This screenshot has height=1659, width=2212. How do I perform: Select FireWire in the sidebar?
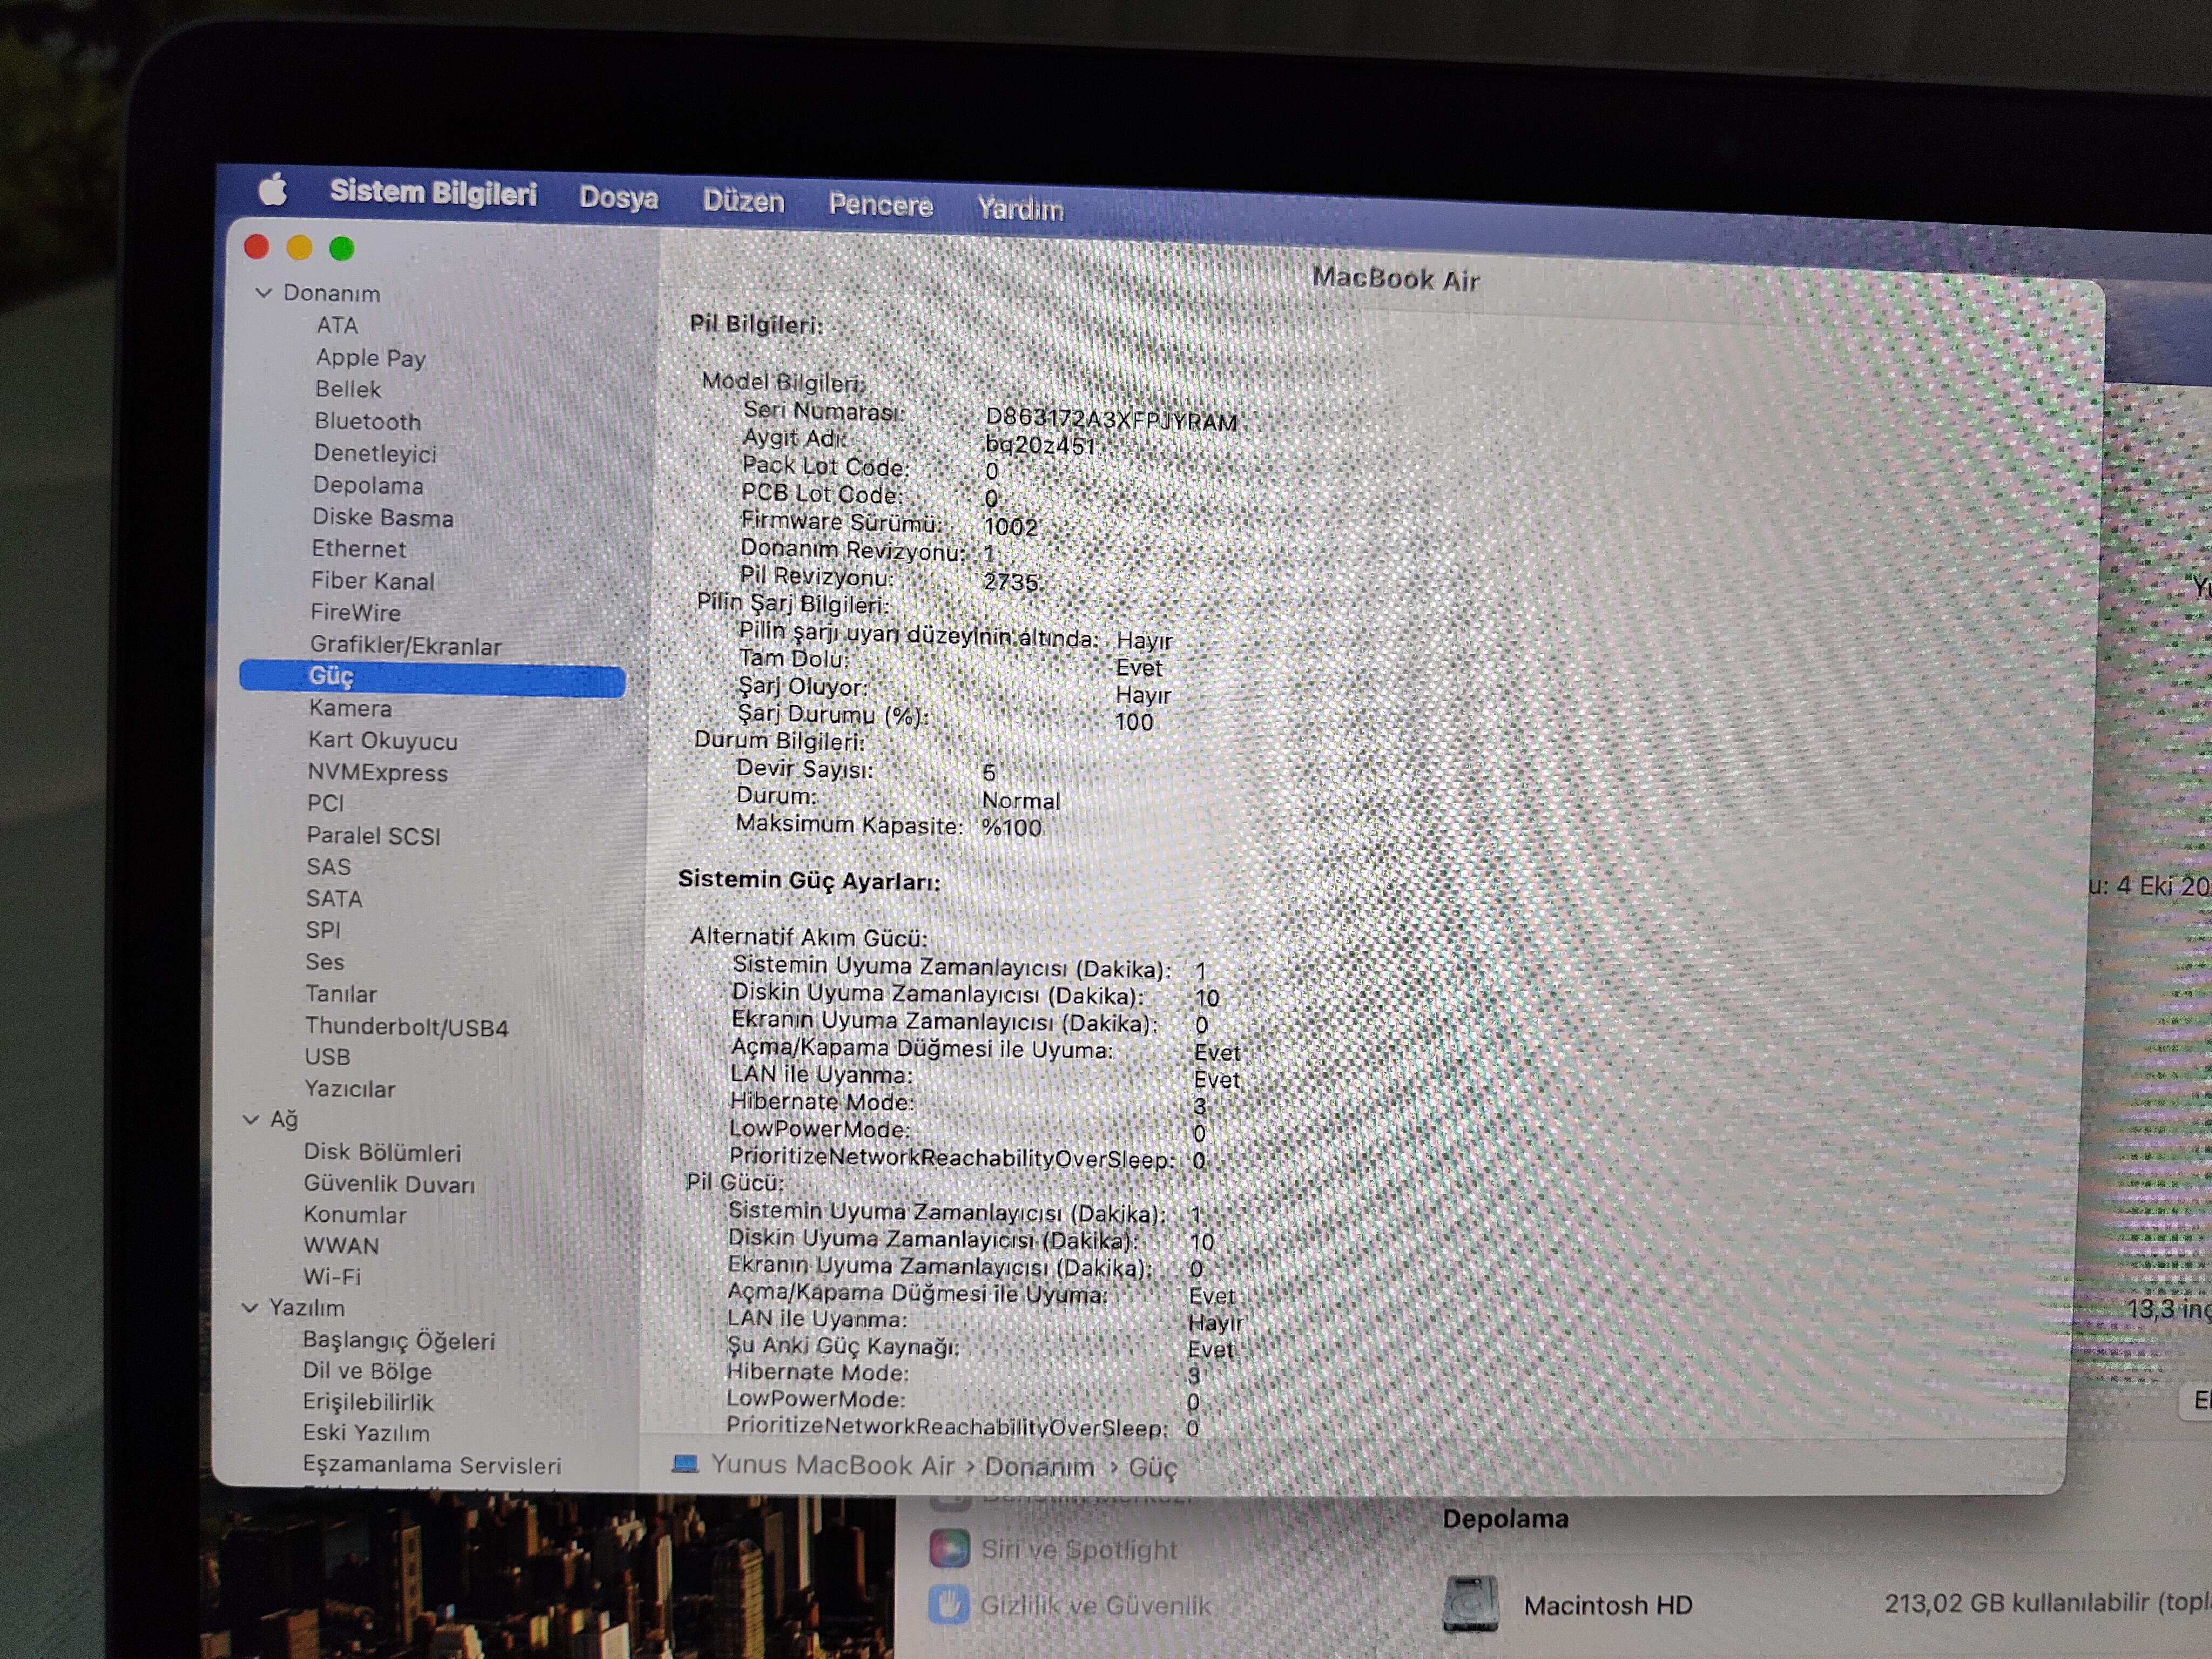pos(355,612)
